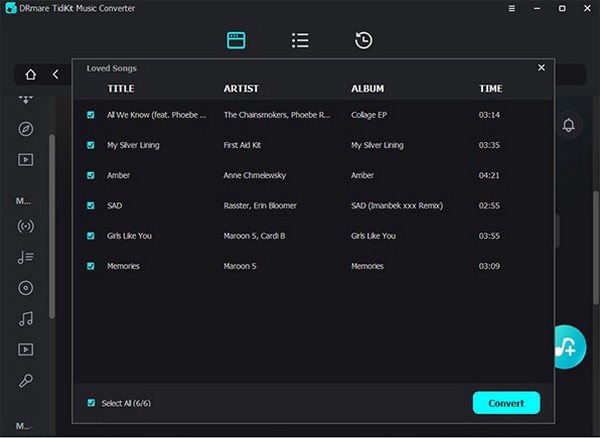The image size is (600, 438).
Task: Open the built-in browser tab icon
Action: click(x=236, y=41)
